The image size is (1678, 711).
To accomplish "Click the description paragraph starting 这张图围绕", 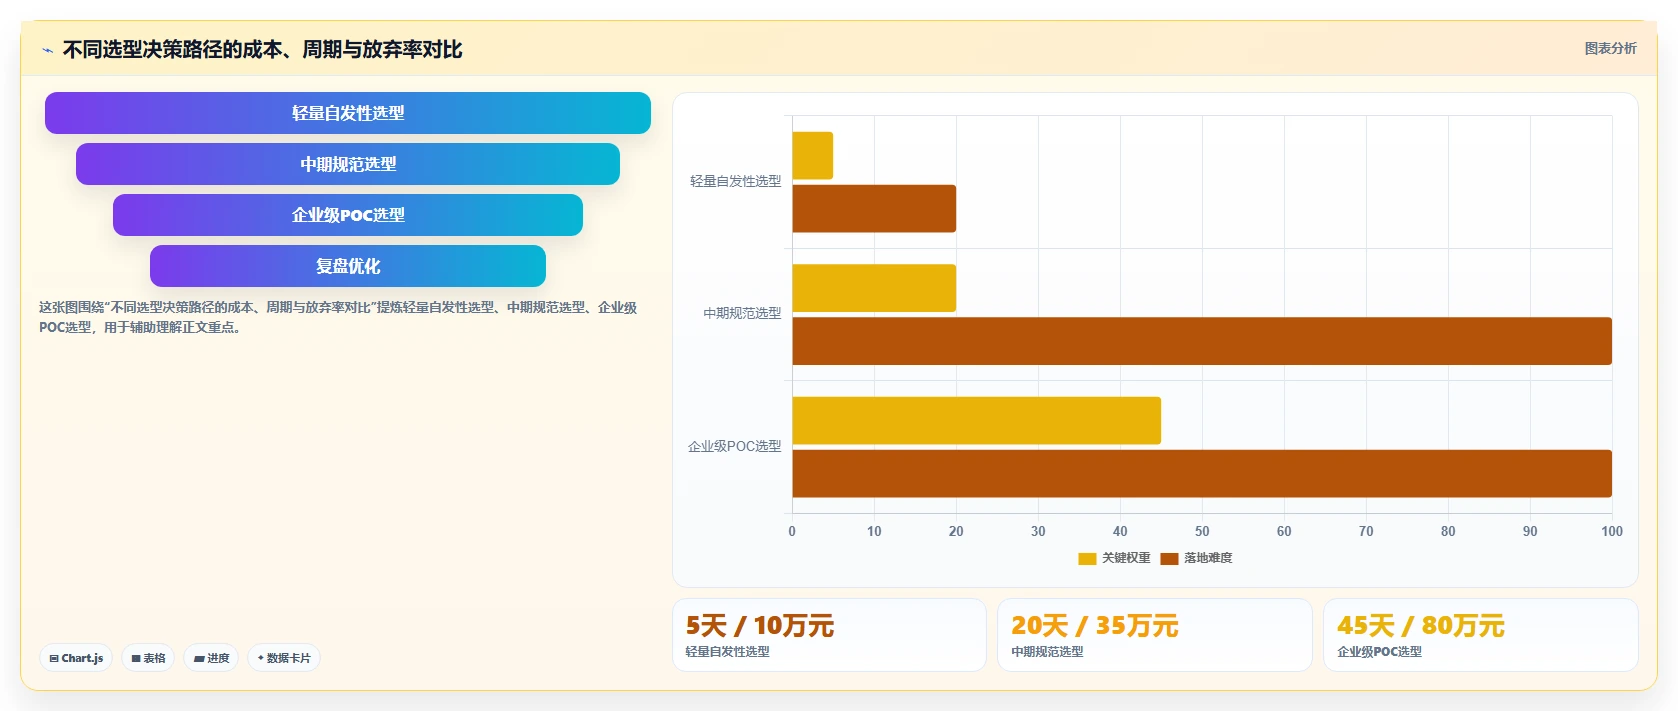I will point(338,317).
